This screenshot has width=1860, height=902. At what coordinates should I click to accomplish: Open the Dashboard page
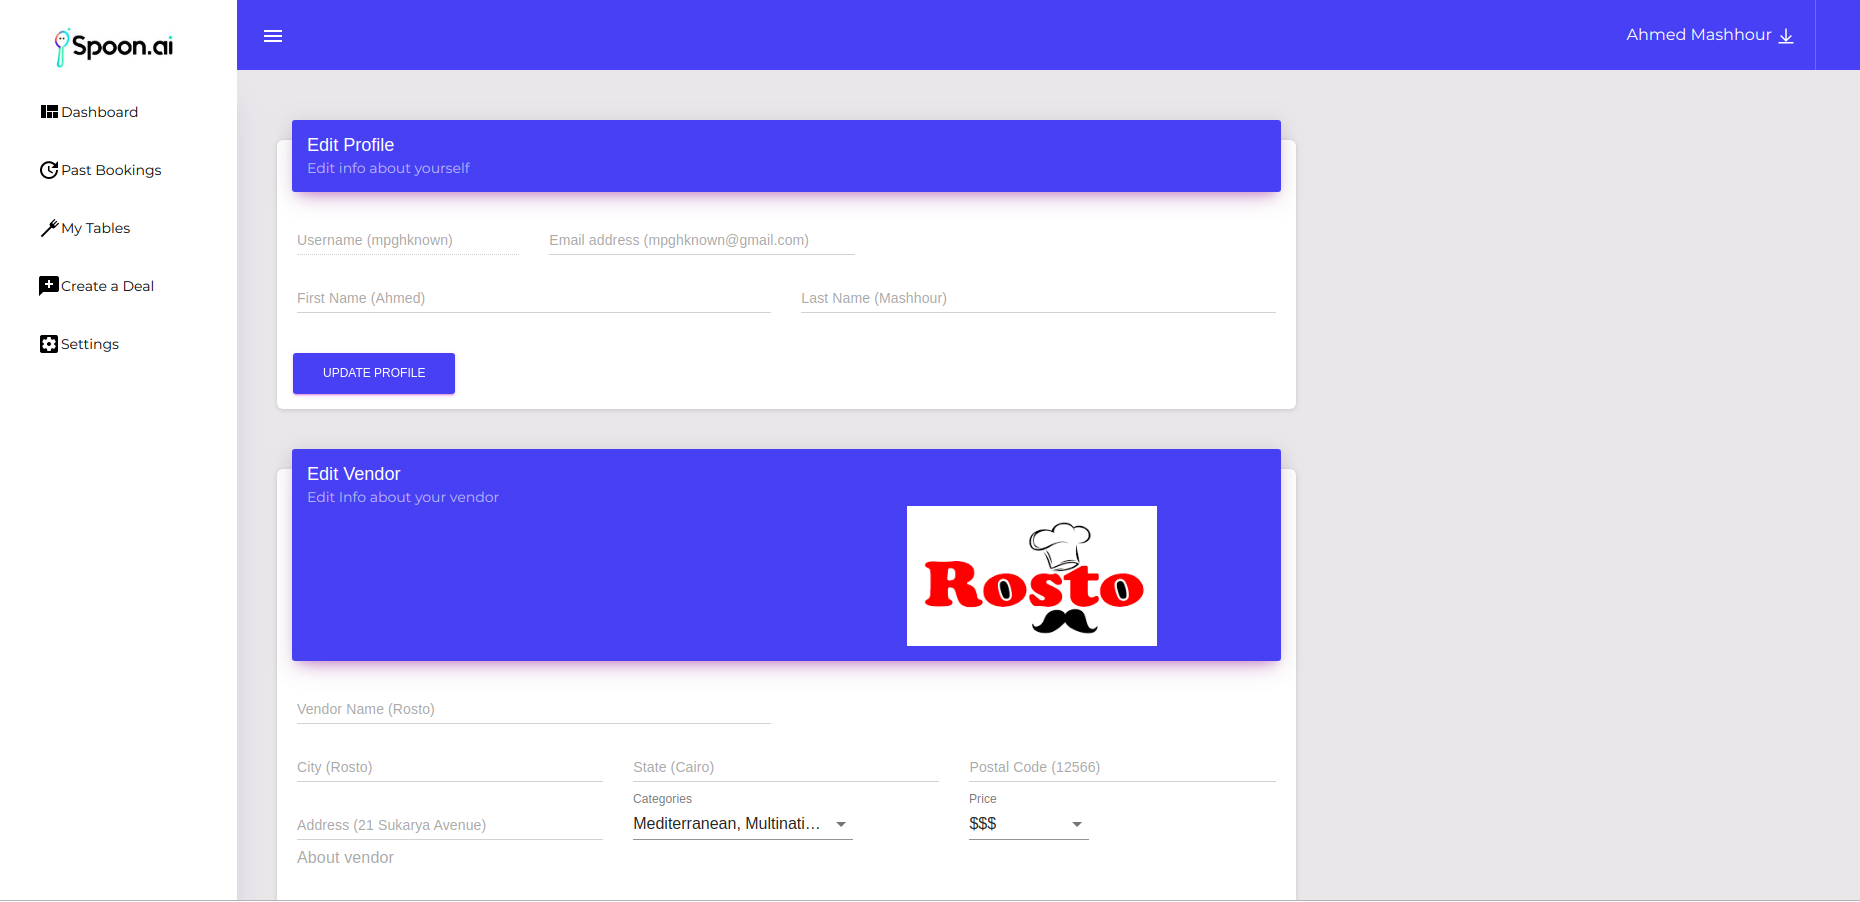(99, 112)
